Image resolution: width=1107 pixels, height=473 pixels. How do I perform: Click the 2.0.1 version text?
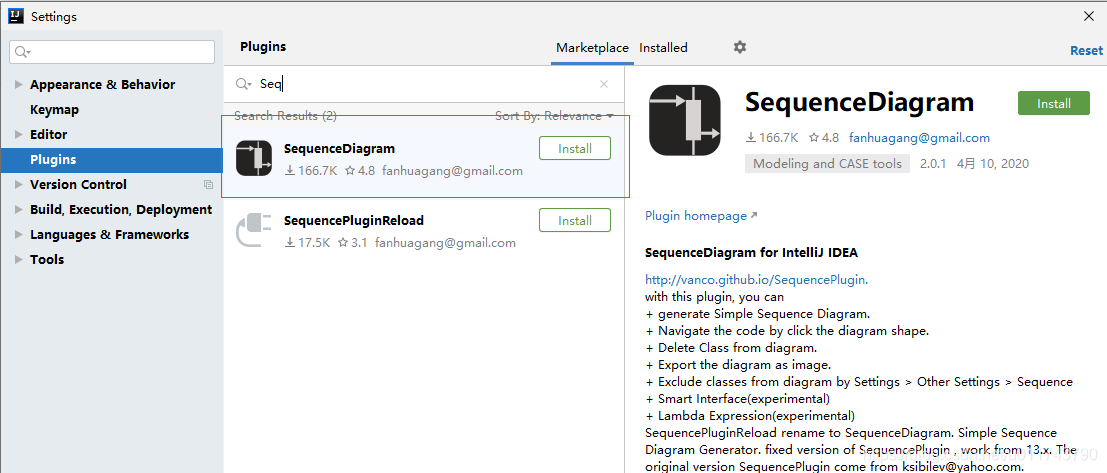(935, 164)
